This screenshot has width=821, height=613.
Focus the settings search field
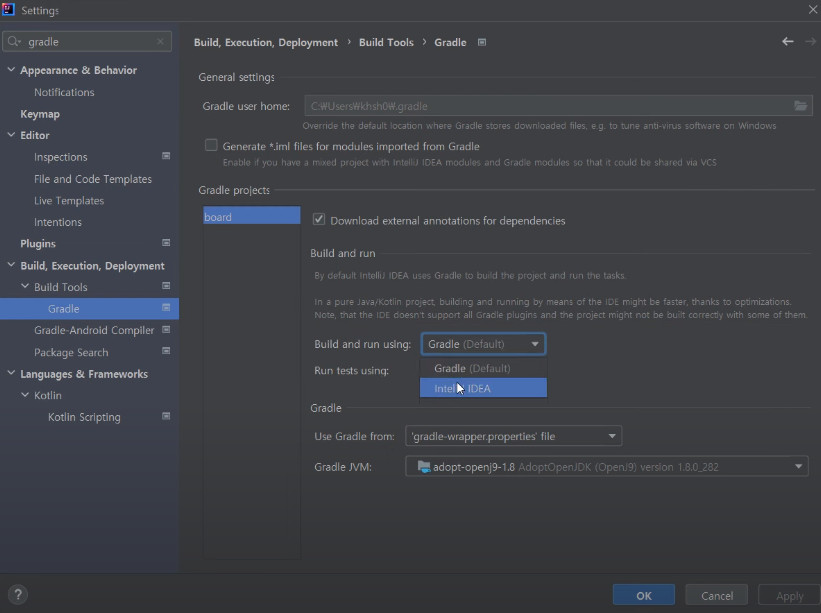click(87, 41)
